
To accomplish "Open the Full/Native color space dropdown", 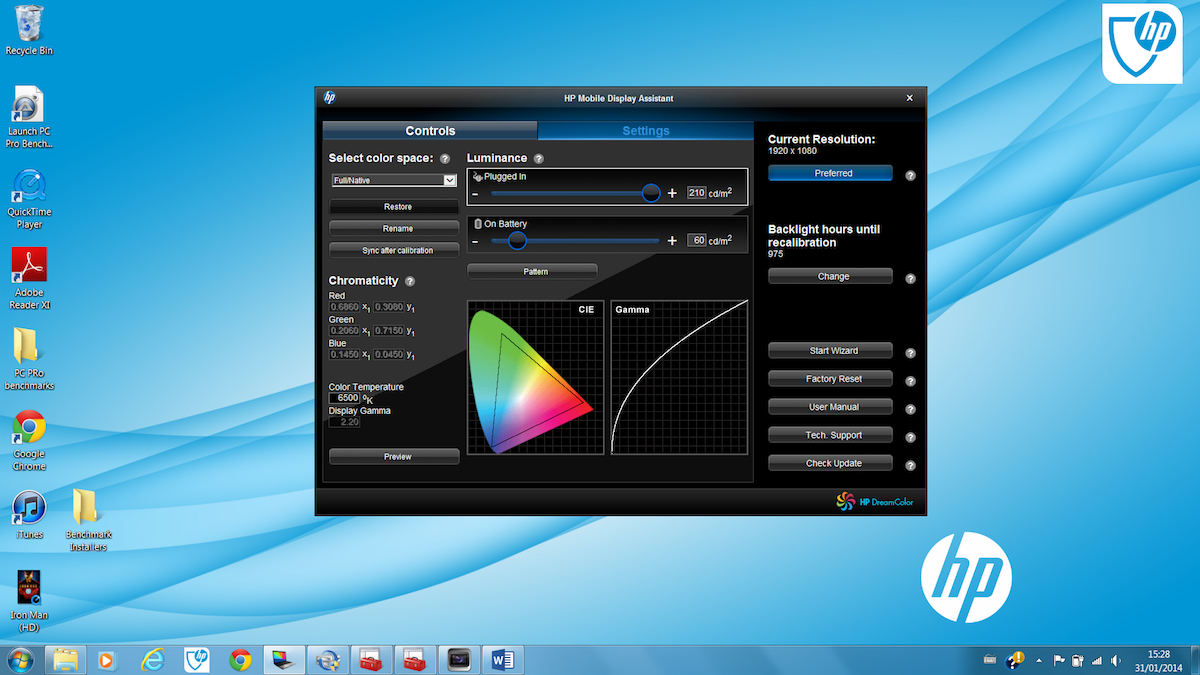I will 394,180.
